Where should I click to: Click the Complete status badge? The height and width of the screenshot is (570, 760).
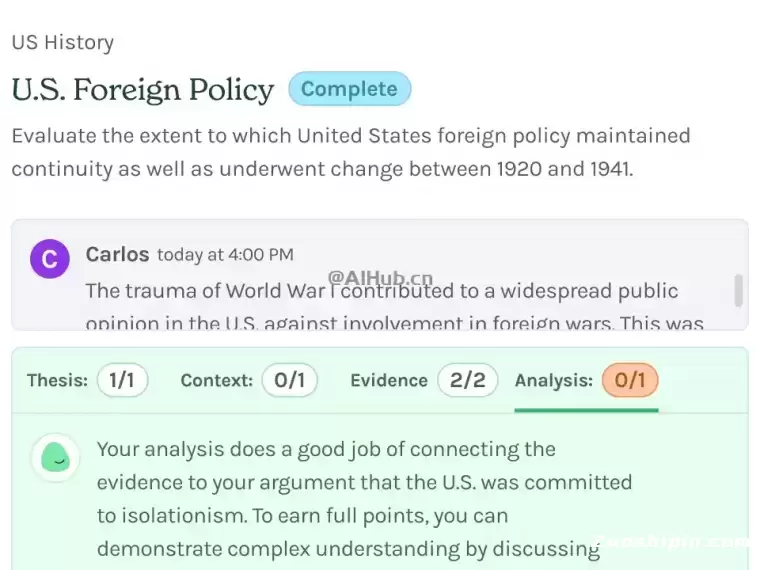click(x=349, y=89)
